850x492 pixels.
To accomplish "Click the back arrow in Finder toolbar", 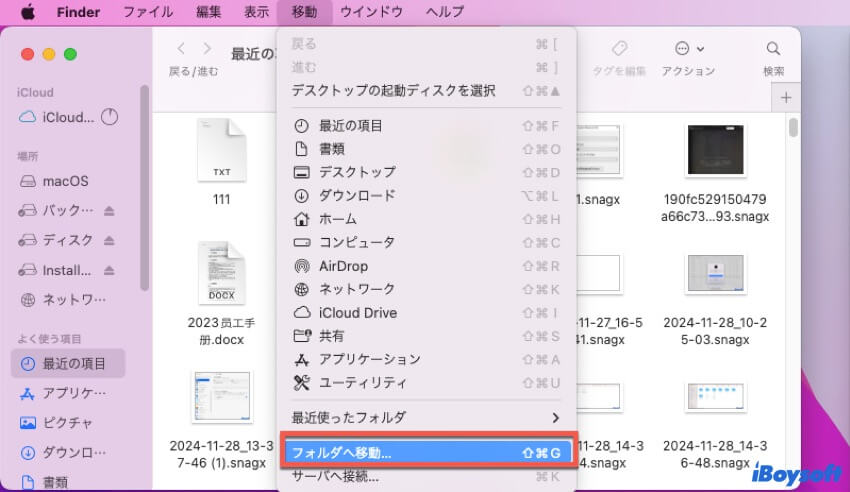I will pos(181,49).
